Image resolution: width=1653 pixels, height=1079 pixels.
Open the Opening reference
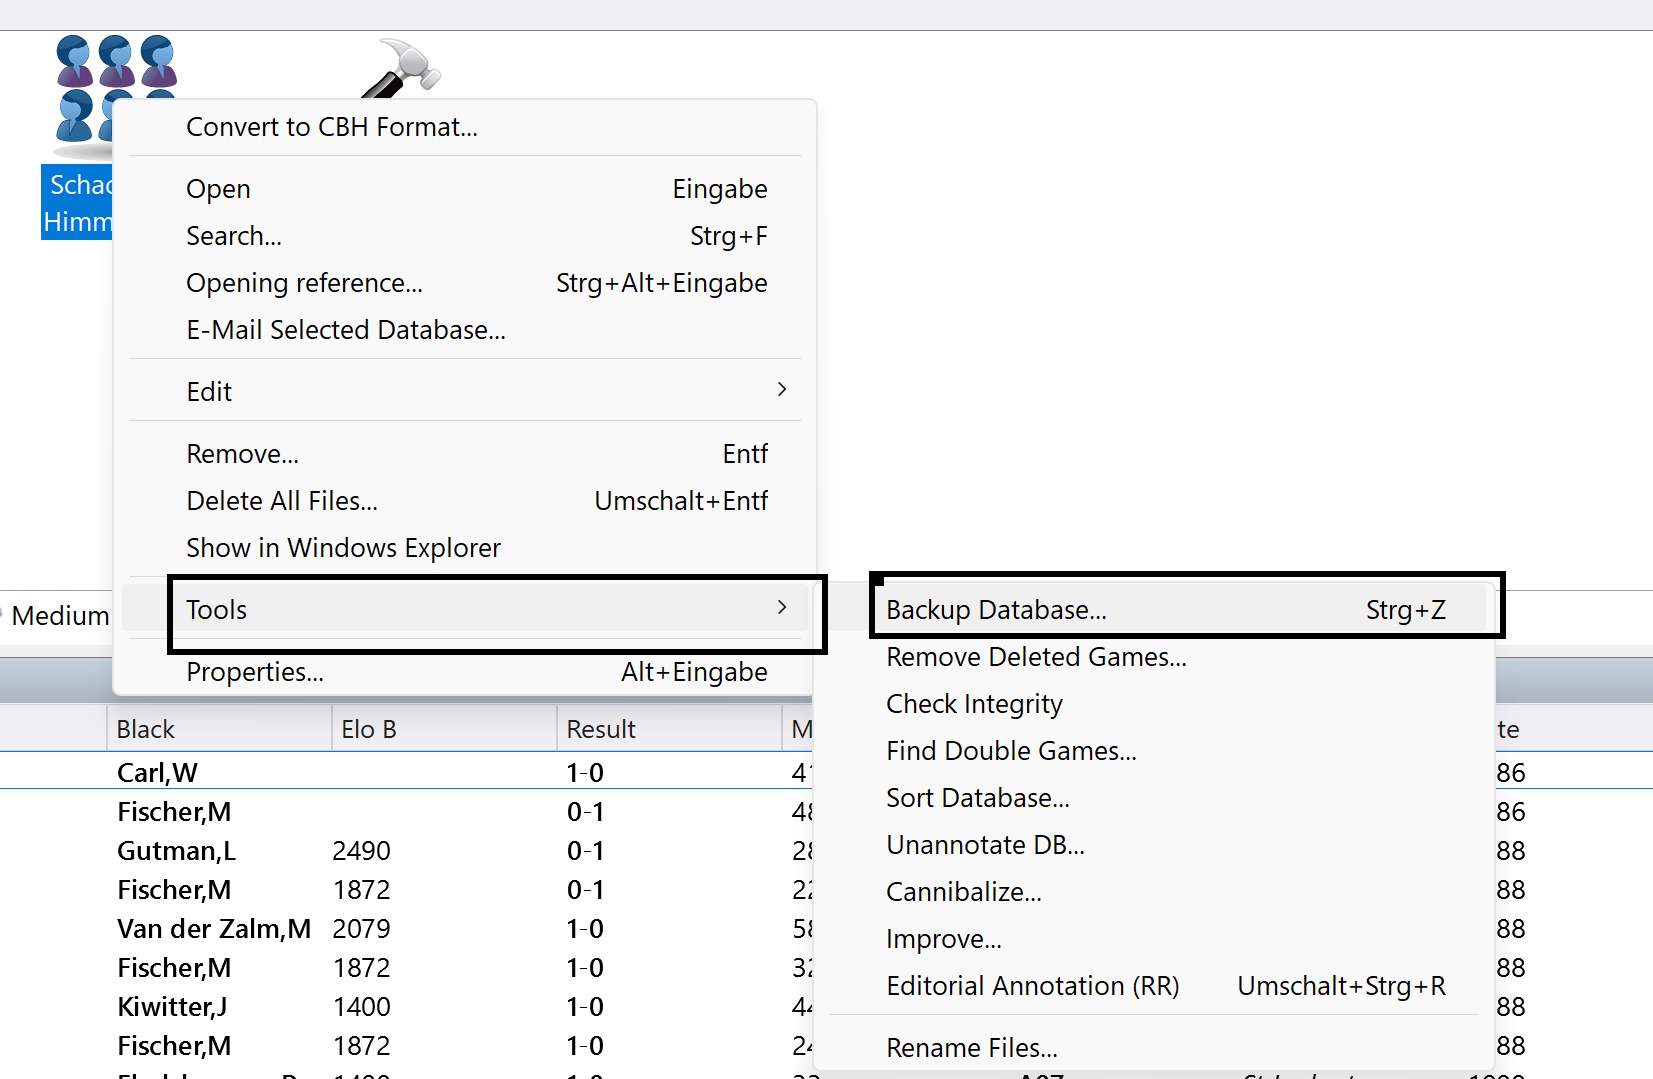(304, 283)
